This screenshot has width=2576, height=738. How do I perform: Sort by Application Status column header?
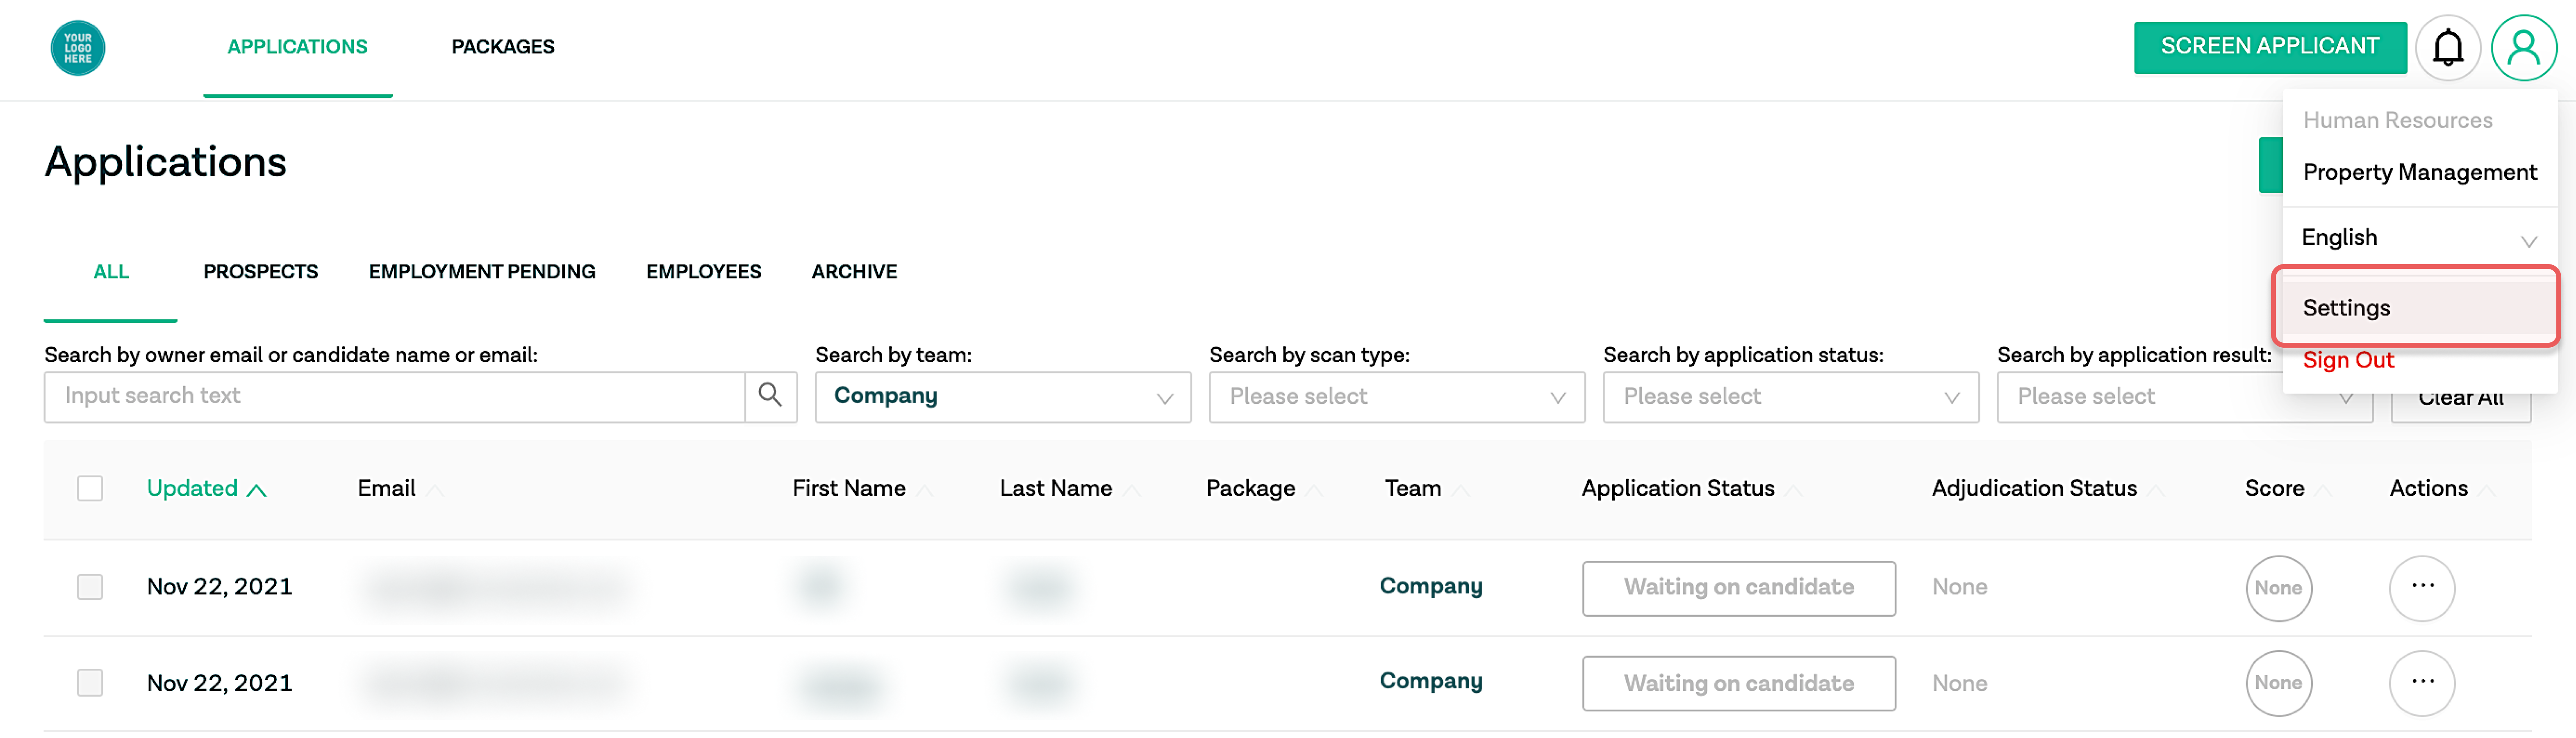click(1678, 489)
